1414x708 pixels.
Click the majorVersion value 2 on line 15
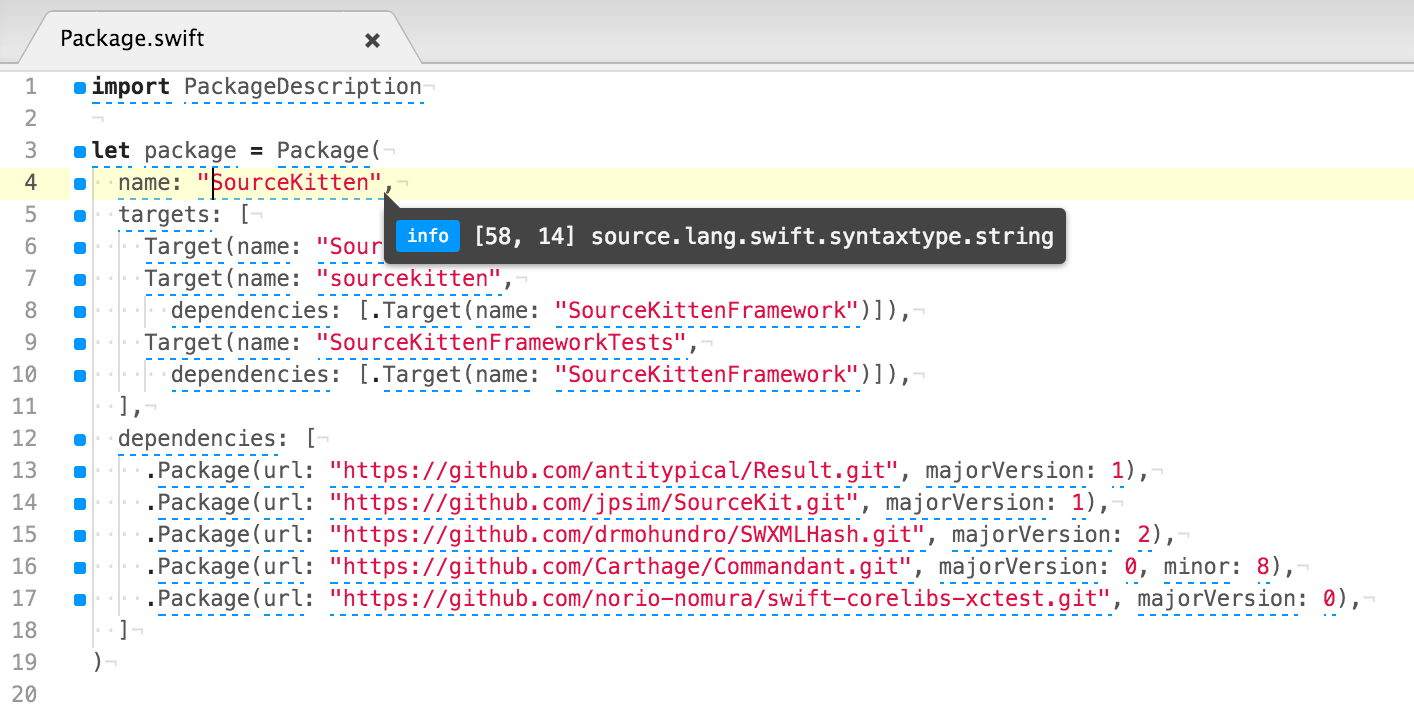1143,535
